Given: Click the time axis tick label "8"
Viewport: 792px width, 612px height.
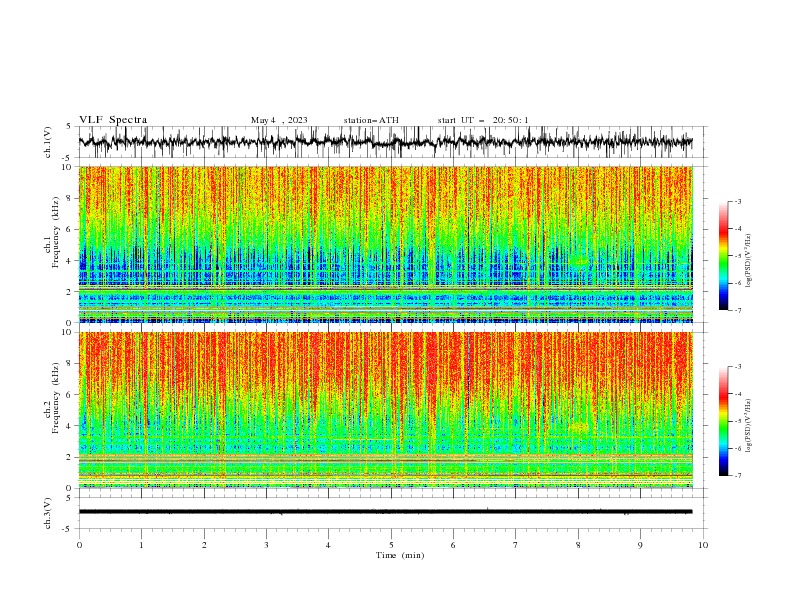Looking at the screenshot, I should 578,545.
